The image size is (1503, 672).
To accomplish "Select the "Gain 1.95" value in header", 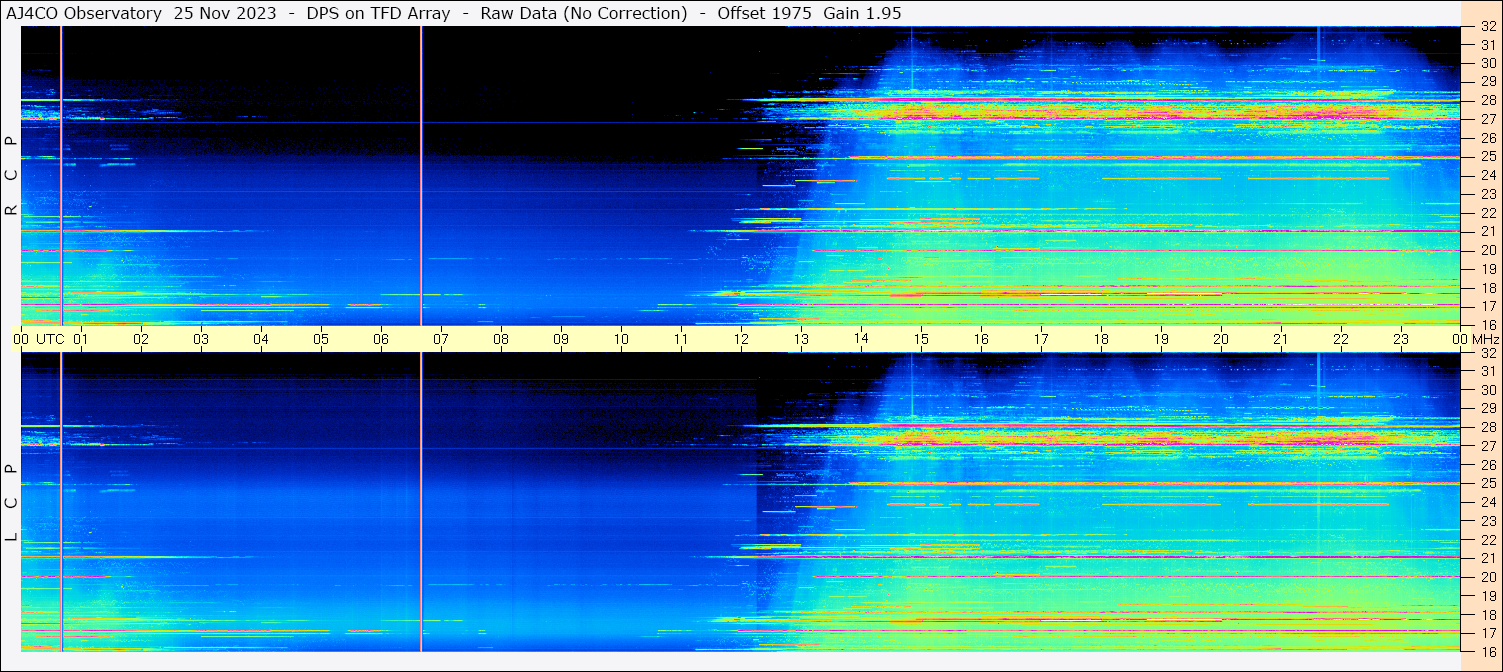I will pos(862,13).
